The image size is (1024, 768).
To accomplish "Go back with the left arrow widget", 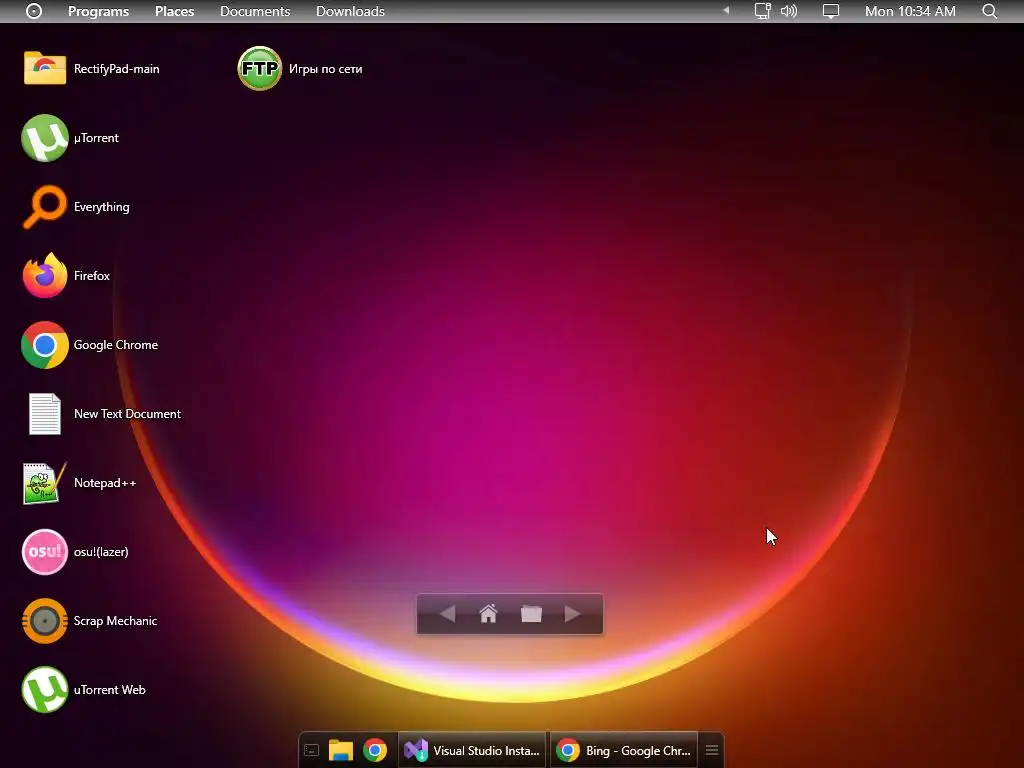I will coord(447,614).
